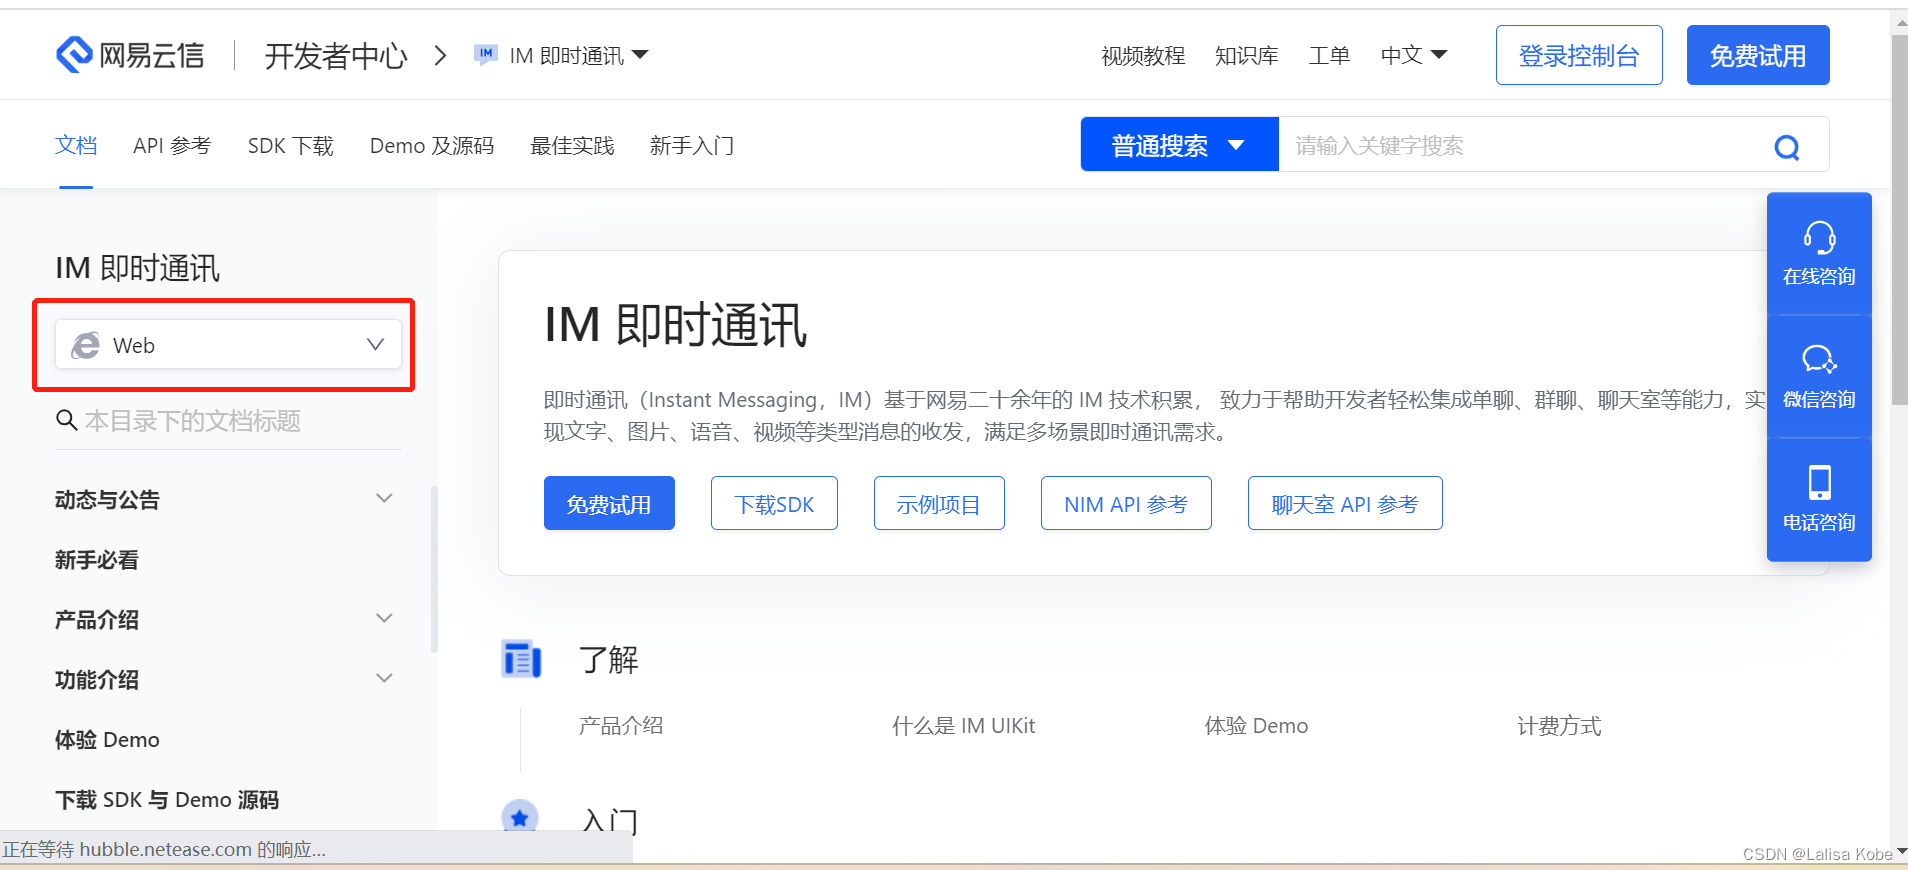Click the 下载SDK button
The width and height of the screenshot is (1908, 870).
[x=774, y=503]
